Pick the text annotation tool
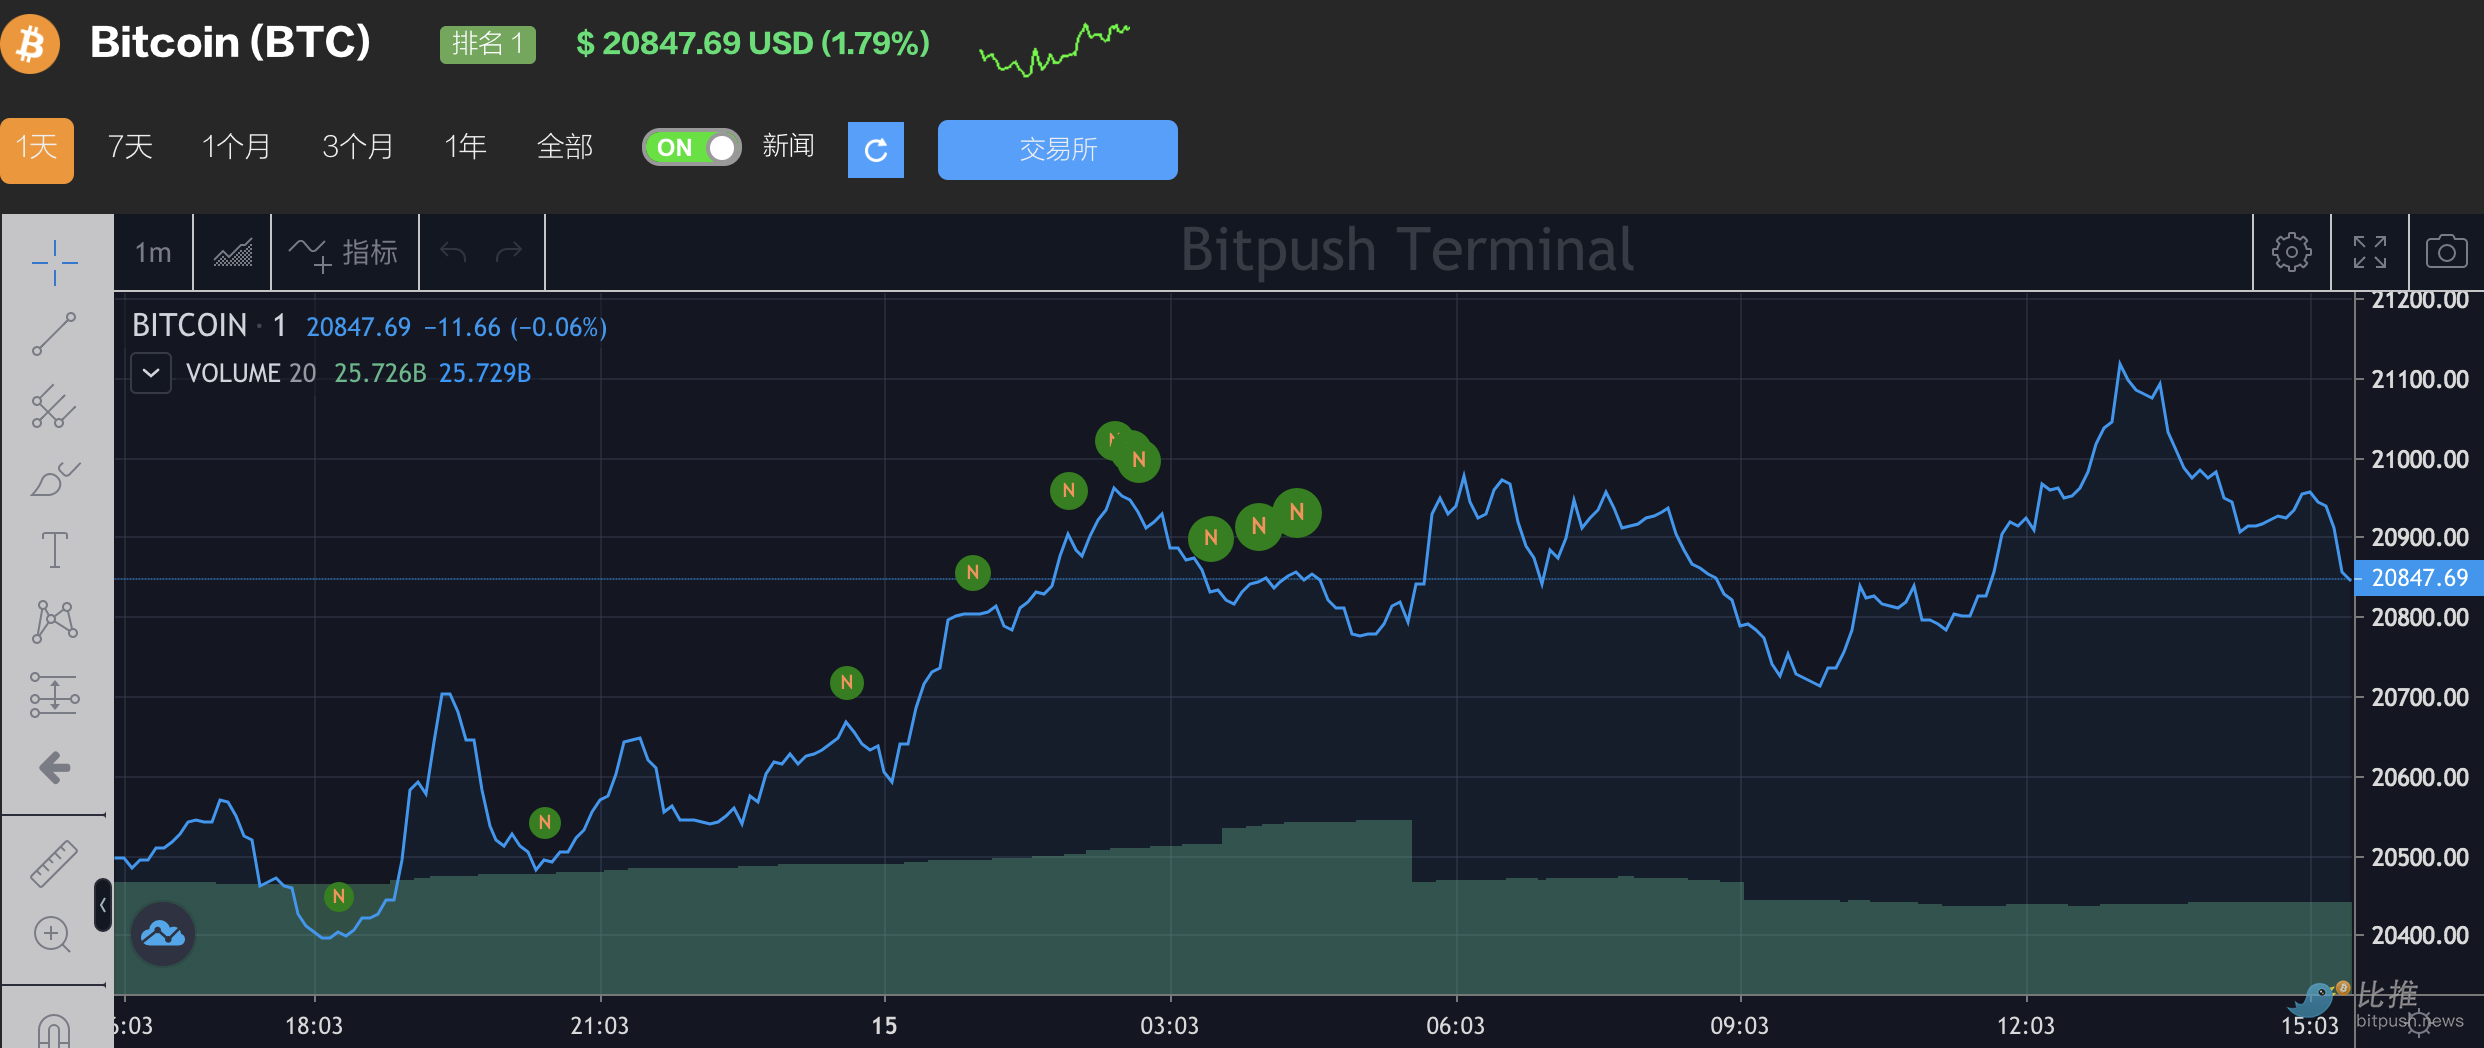Viewport: 2484px width, 1048px height. click(54, 550)
